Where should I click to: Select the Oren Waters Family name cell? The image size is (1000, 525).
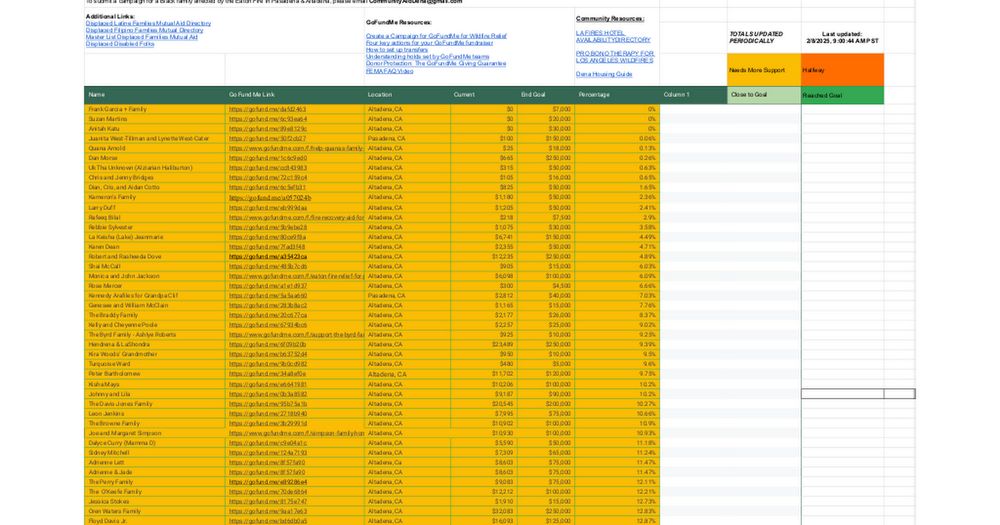154,512
